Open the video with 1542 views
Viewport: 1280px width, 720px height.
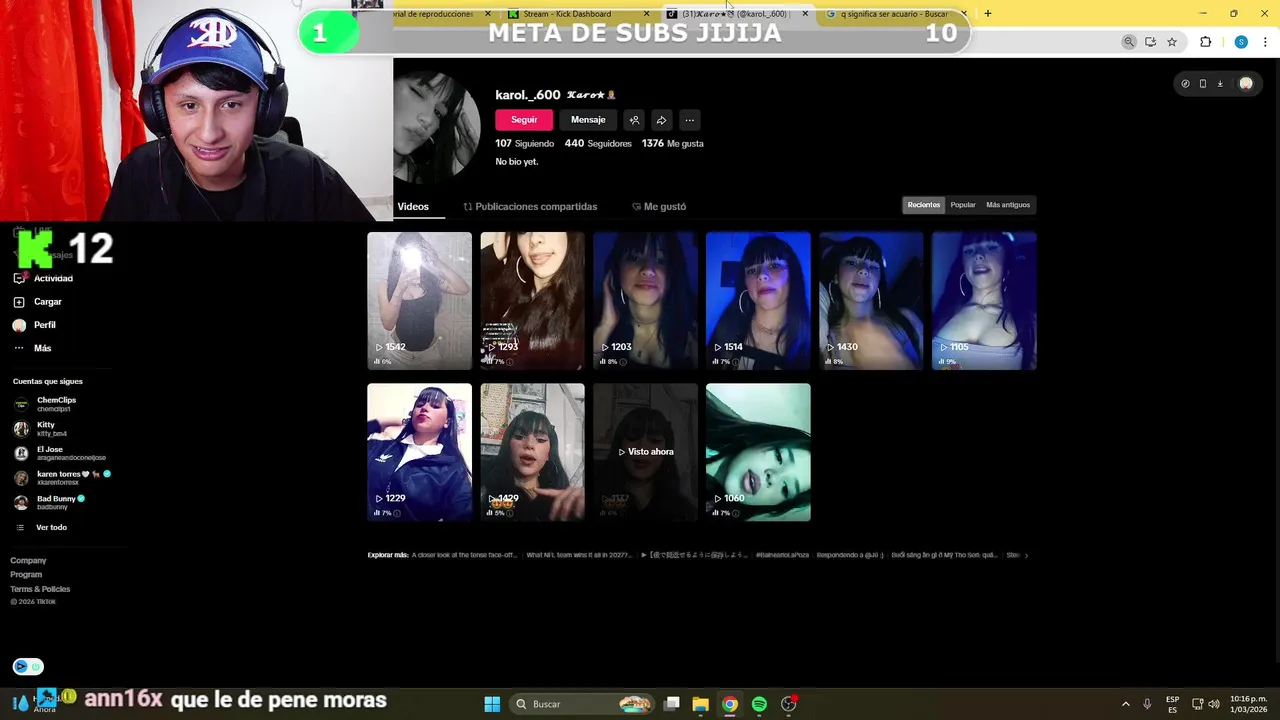419,300
